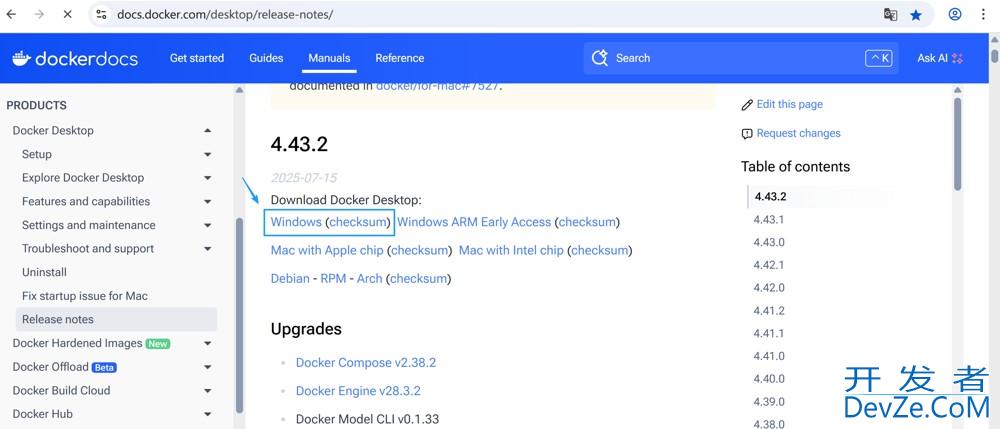Click the Edit this page pencil icon
Screen dimensions: 1000x429
click(747, 105)
